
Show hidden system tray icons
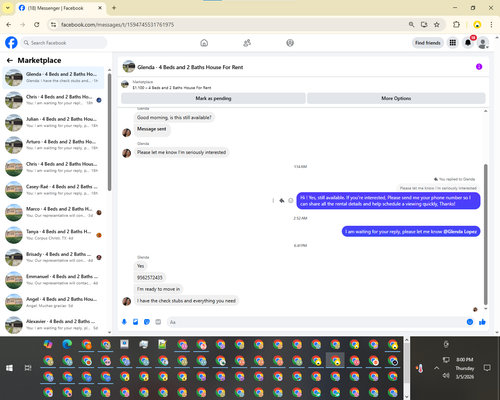[x=437, y=368]
